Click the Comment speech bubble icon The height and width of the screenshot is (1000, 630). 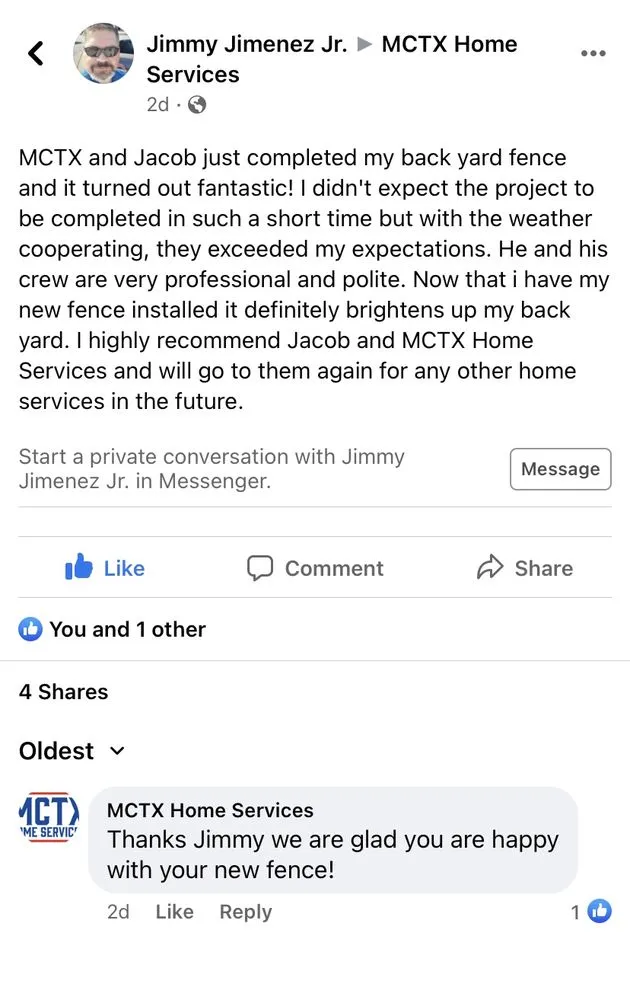click(x=259, y=568)
